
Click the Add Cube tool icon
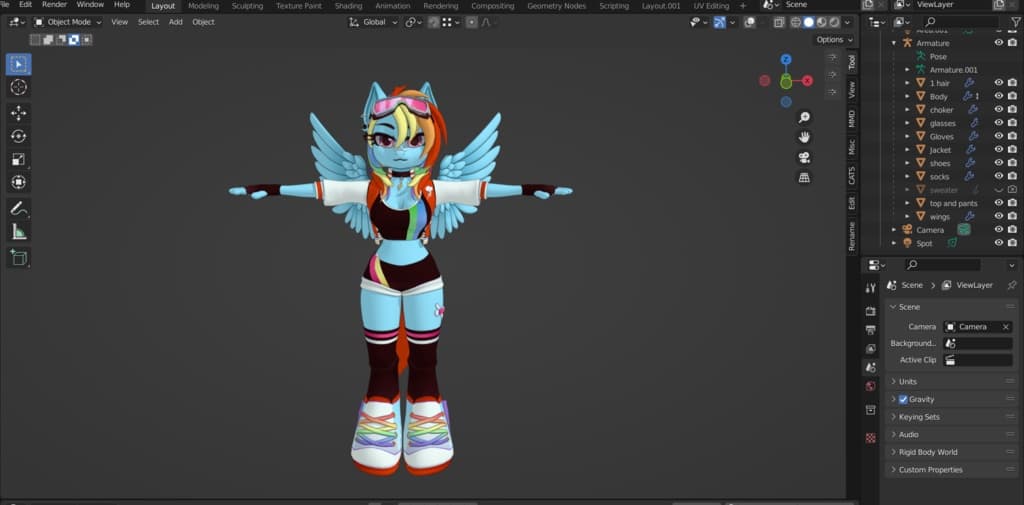coord(18,257)
